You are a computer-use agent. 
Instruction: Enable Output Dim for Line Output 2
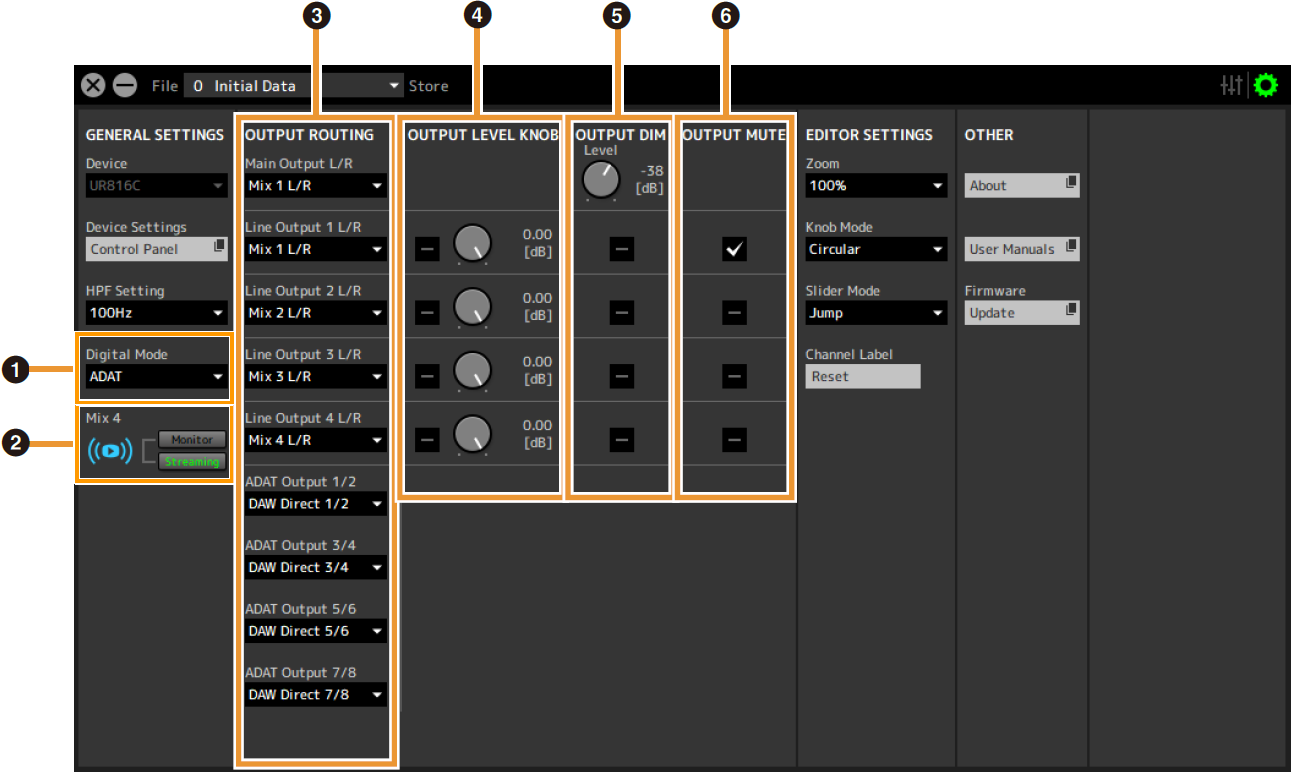[622, 314]
